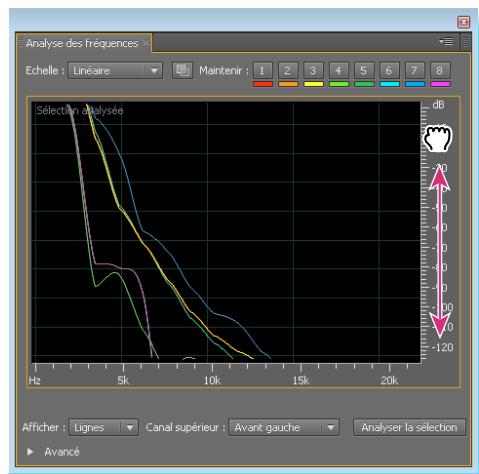479x474 pixels.
Task: Click the 10k frequency label
Action: 212,380
